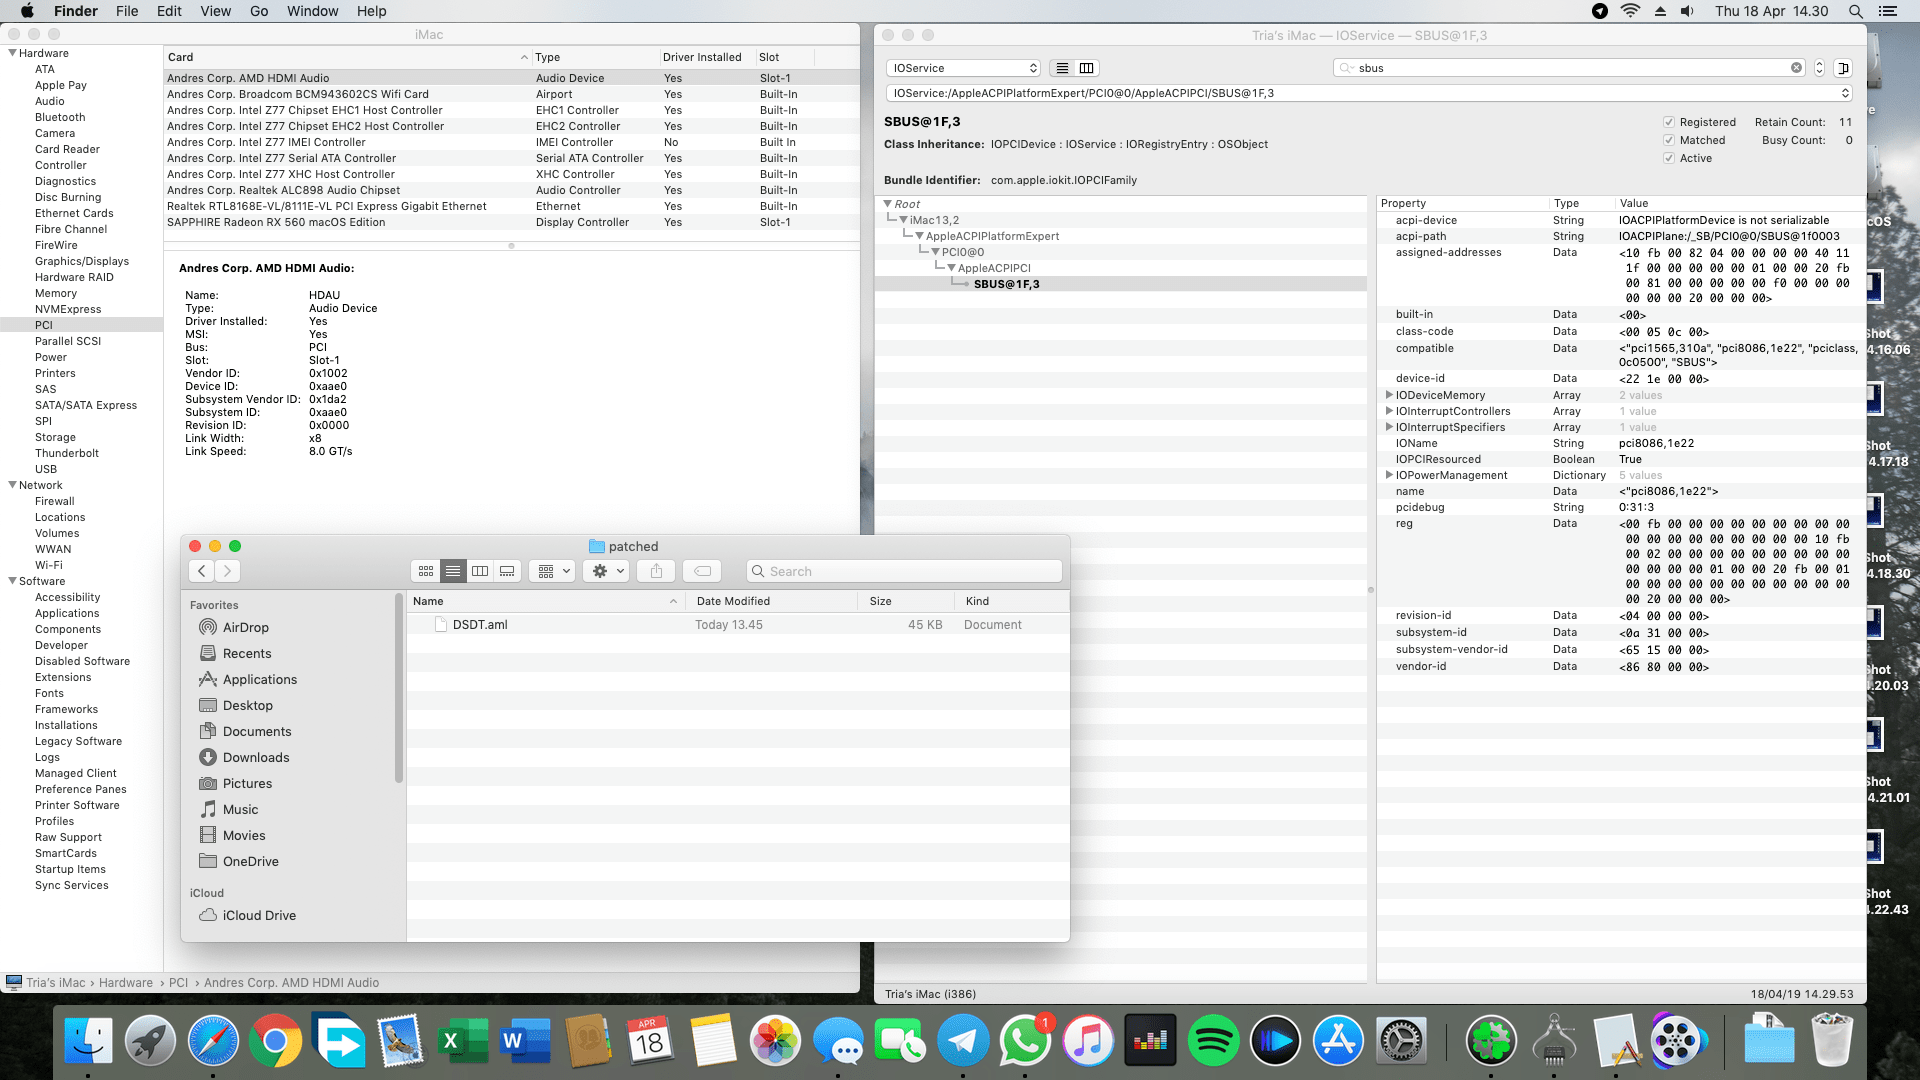Collapse the Hardware section in System Information
Image resolution: width=1920 pixels, height=1080 pixels.
pyautogui.click(x=12, y=53)
